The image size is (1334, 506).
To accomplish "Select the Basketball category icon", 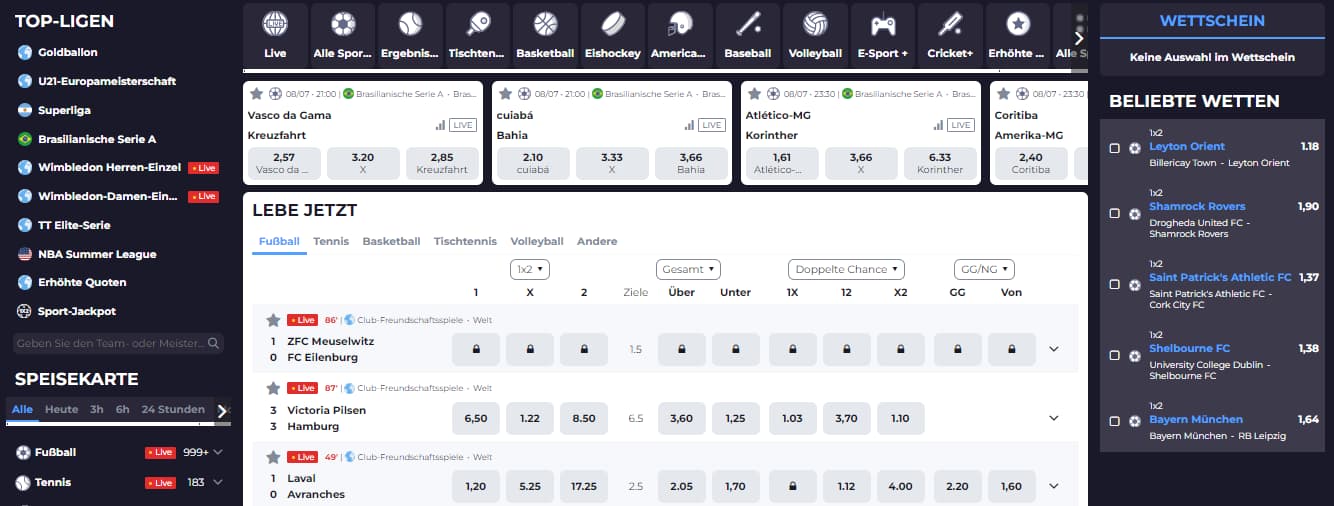I will [x=545, y=24].
